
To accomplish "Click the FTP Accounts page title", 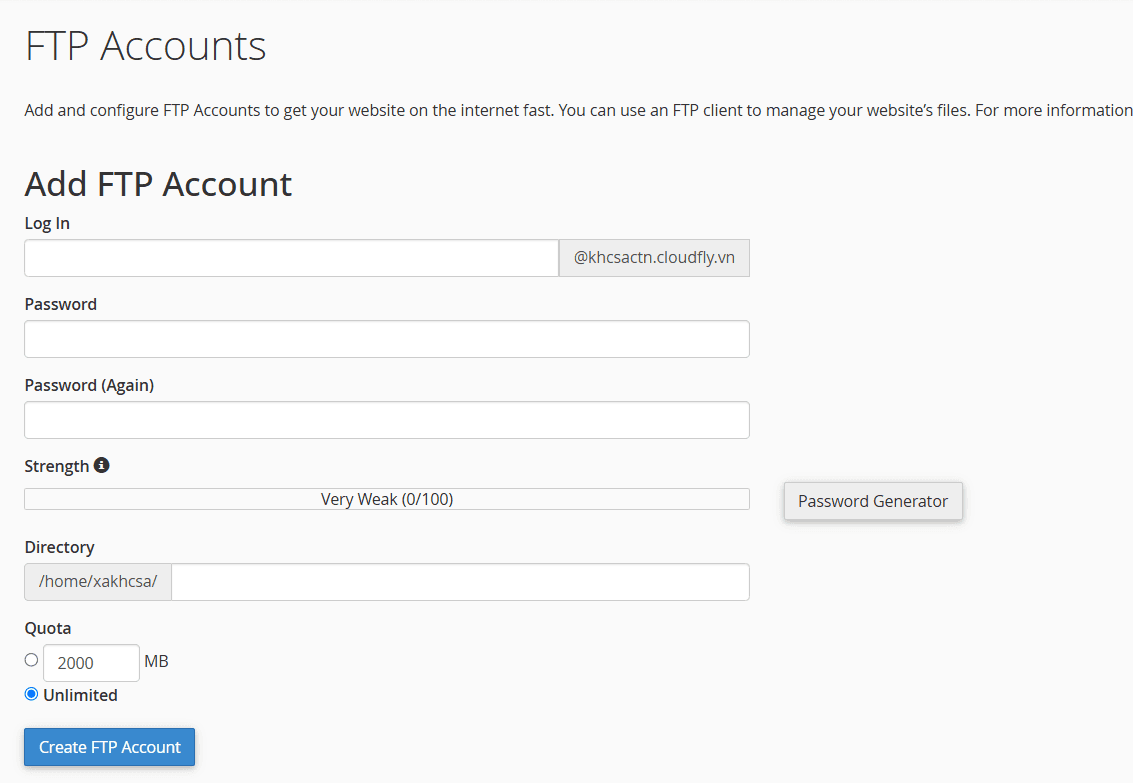I will pyautogui.click(x=145, y=46).
